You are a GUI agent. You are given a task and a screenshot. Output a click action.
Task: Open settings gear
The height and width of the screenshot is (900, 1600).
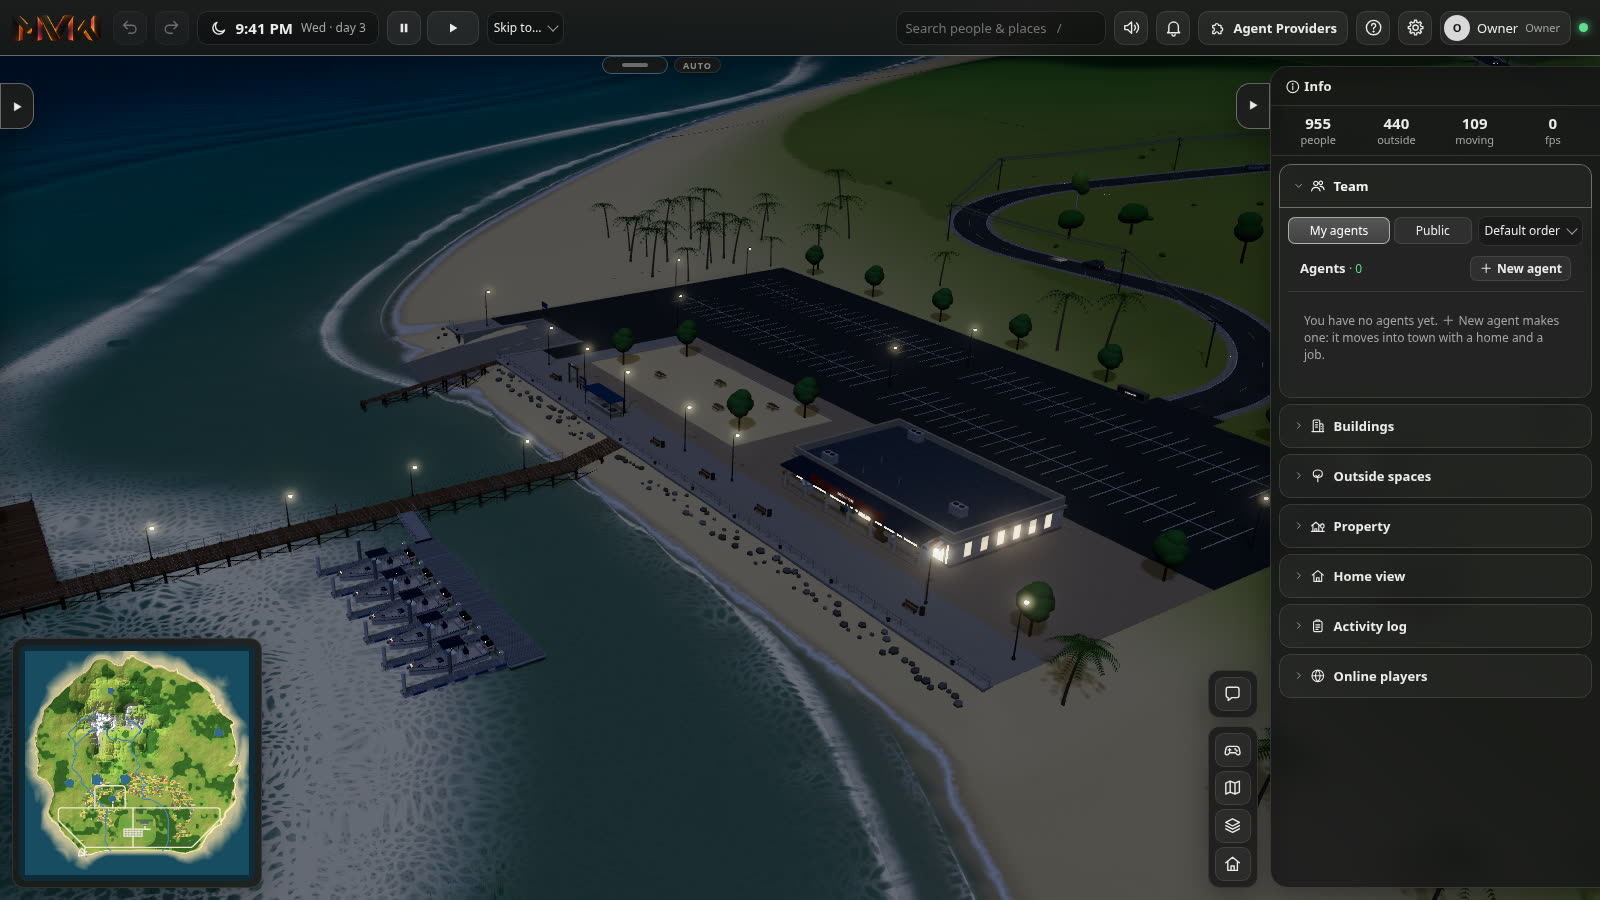pyautogui.click(x=1415, y=28)
